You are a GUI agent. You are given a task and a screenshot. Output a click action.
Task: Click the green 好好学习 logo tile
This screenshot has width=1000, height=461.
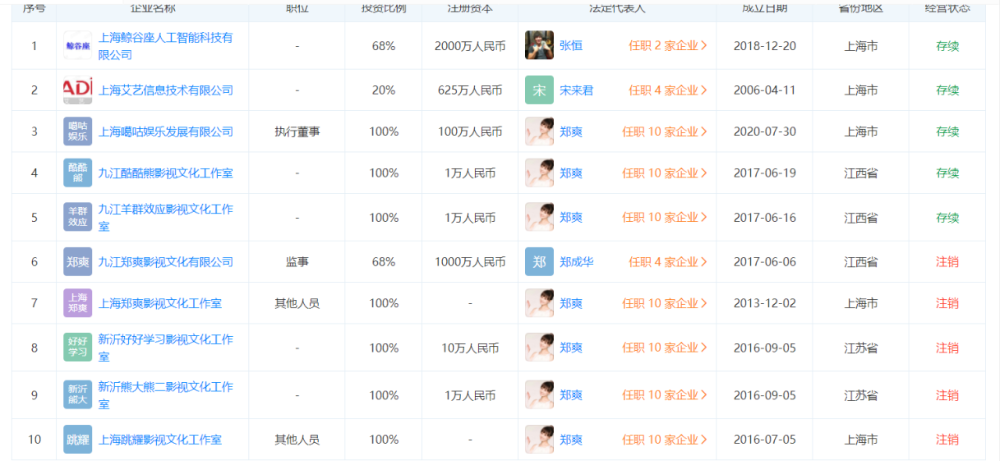click(78, 348)
